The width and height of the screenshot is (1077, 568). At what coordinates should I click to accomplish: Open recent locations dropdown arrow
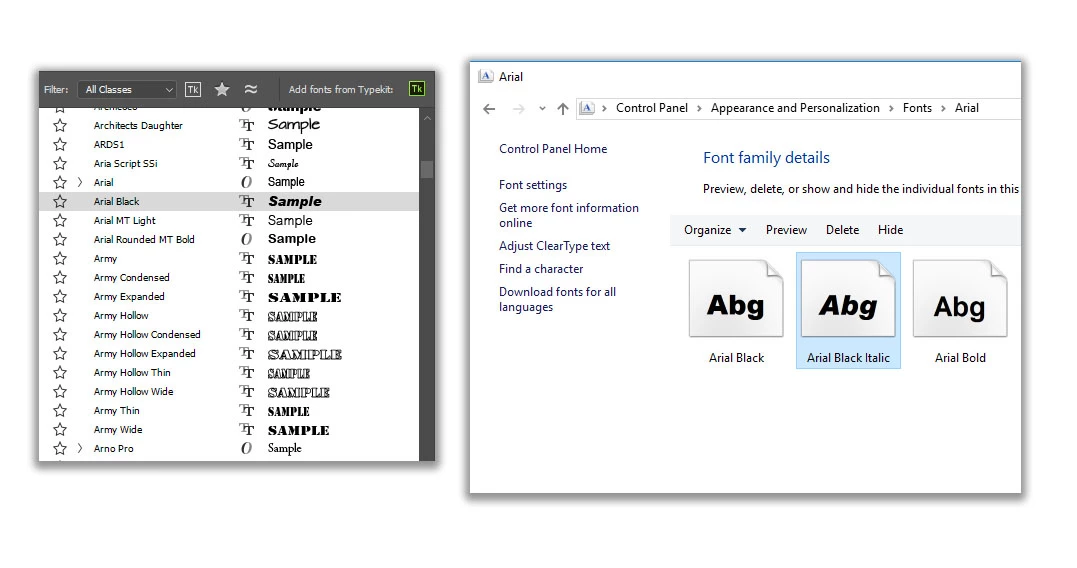click(542, 109)
